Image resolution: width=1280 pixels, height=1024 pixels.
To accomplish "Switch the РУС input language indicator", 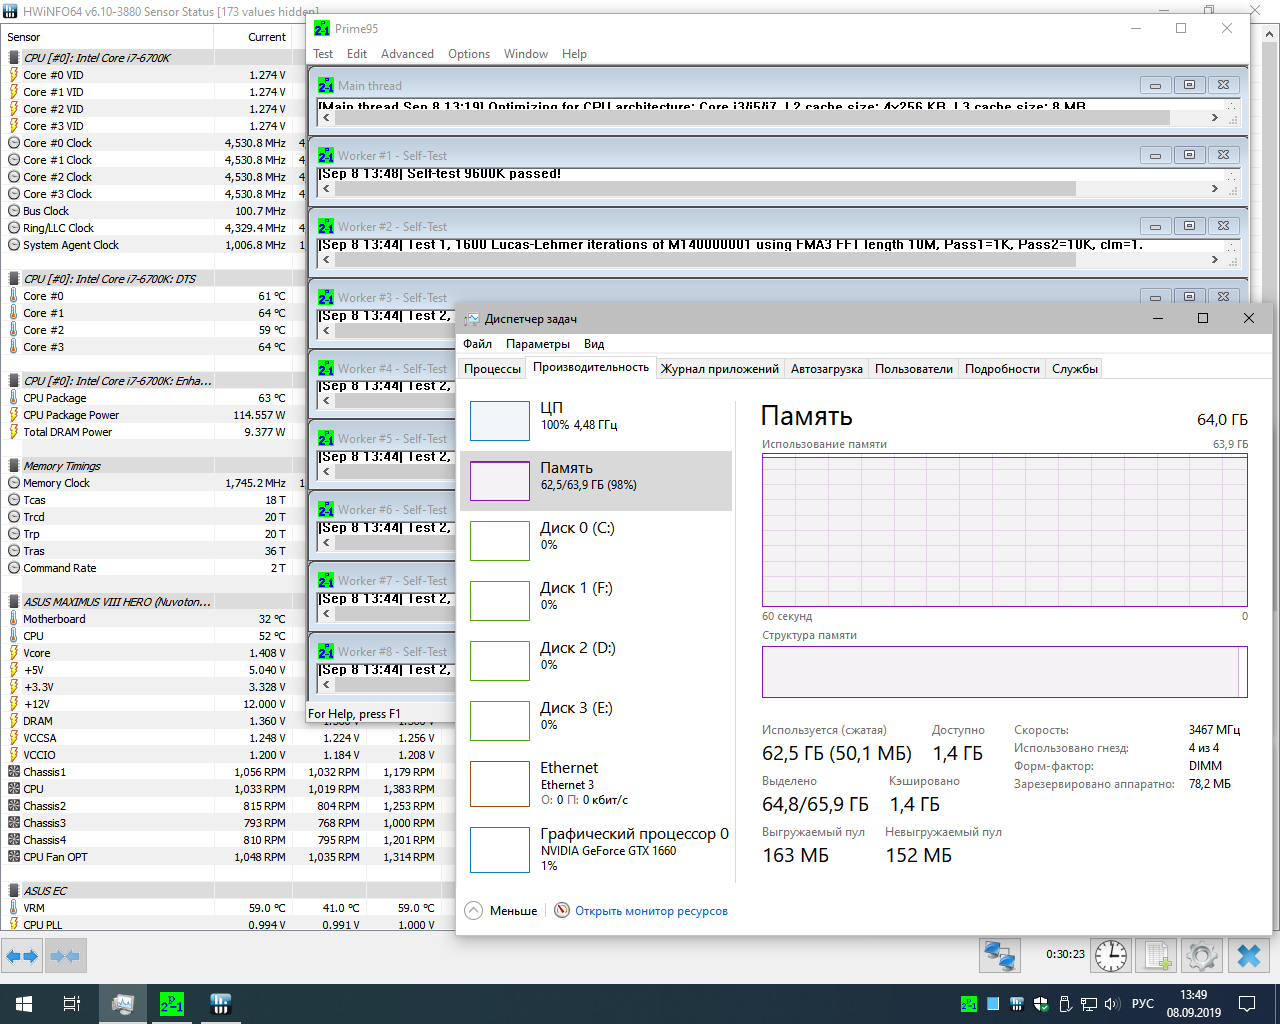I will pyautogui.click(x=1143, y=1004).
